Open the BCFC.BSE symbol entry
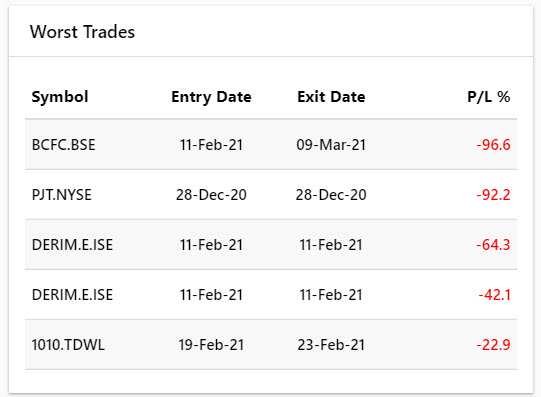541x397 pixels. tap(63, 145)
